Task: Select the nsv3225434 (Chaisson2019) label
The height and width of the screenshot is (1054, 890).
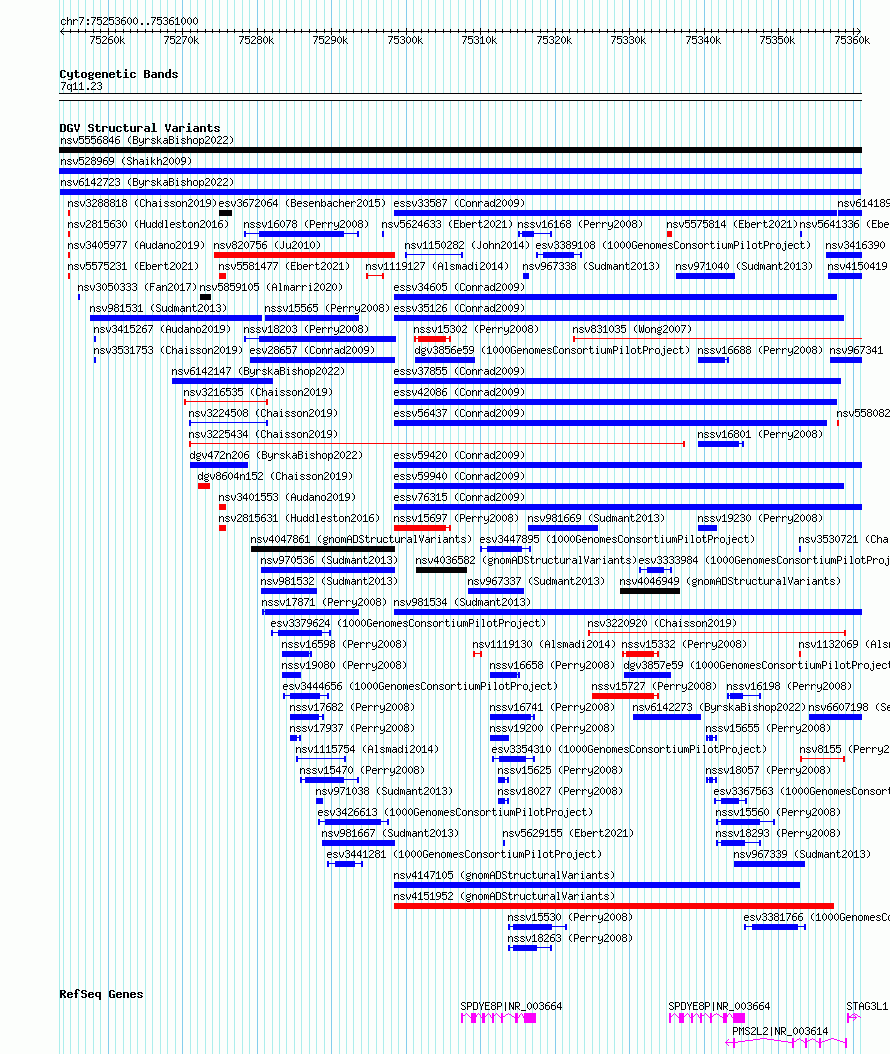Action: (x=264, y=434)
